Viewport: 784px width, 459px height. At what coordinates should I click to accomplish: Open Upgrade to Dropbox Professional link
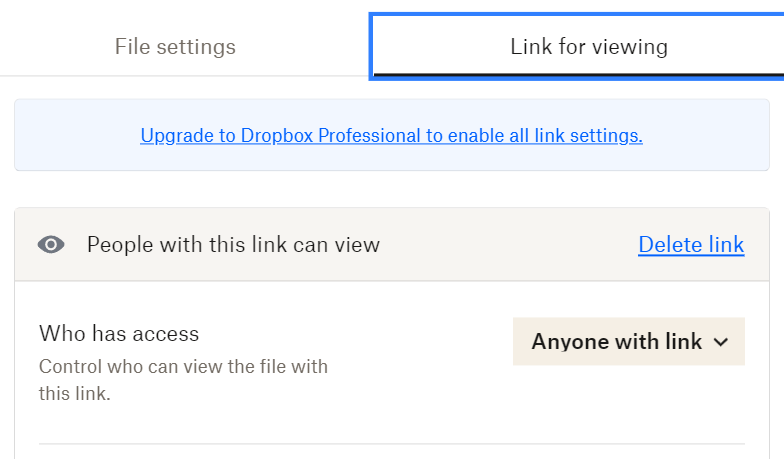point(391,136)
